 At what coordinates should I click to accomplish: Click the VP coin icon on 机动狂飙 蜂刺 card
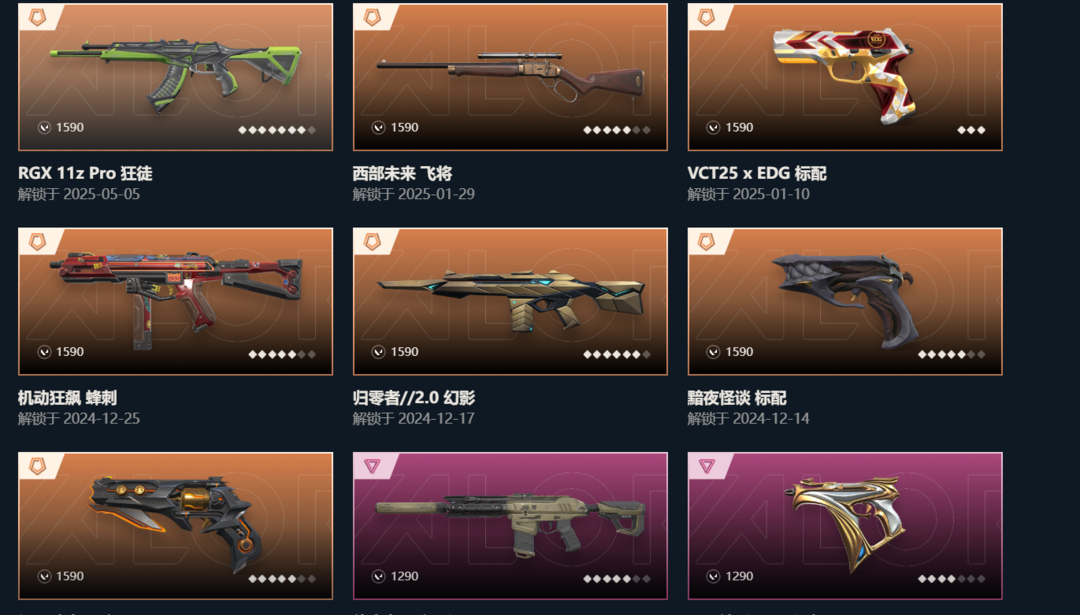click(44, 352)
